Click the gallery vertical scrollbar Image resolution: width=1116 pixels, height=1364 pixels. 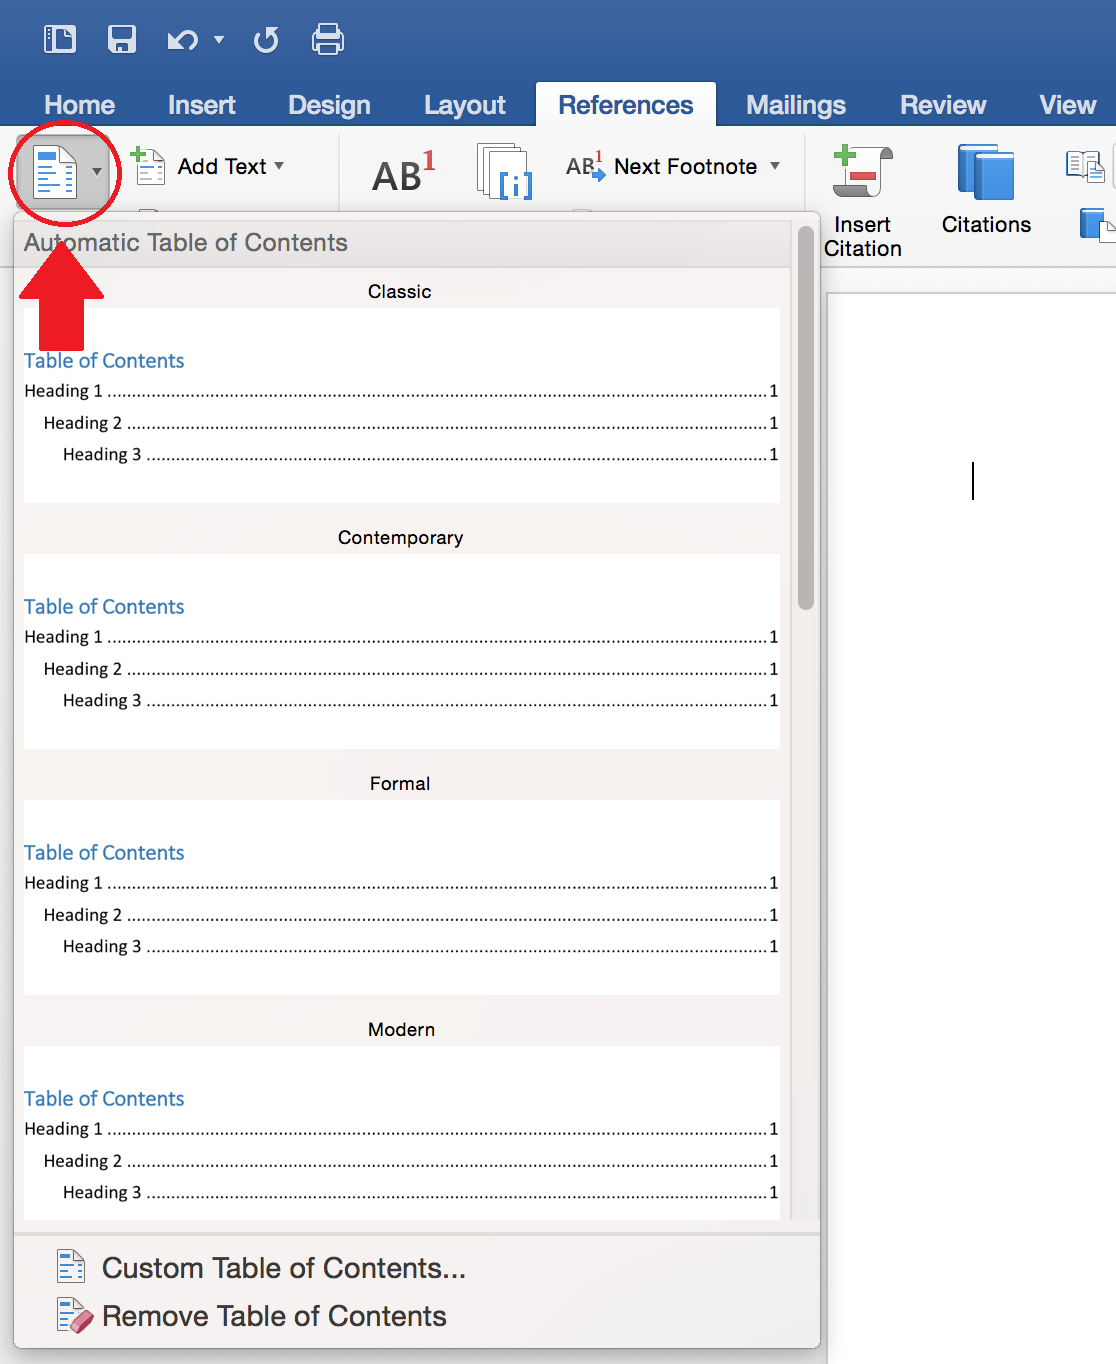tap(806, 420)
